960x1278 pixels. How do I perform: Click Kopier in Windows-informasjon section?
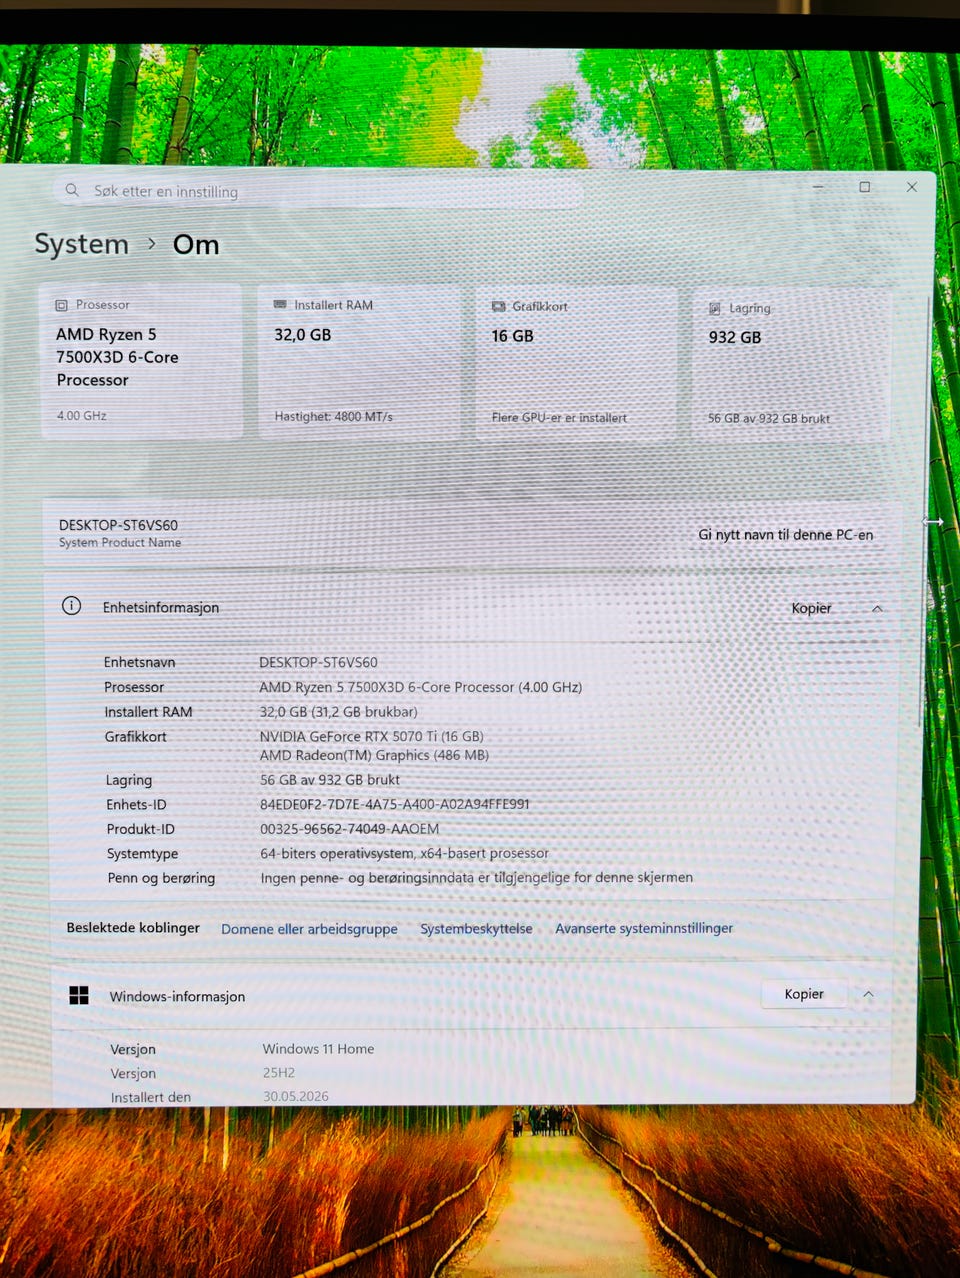[x=804, y=994]
